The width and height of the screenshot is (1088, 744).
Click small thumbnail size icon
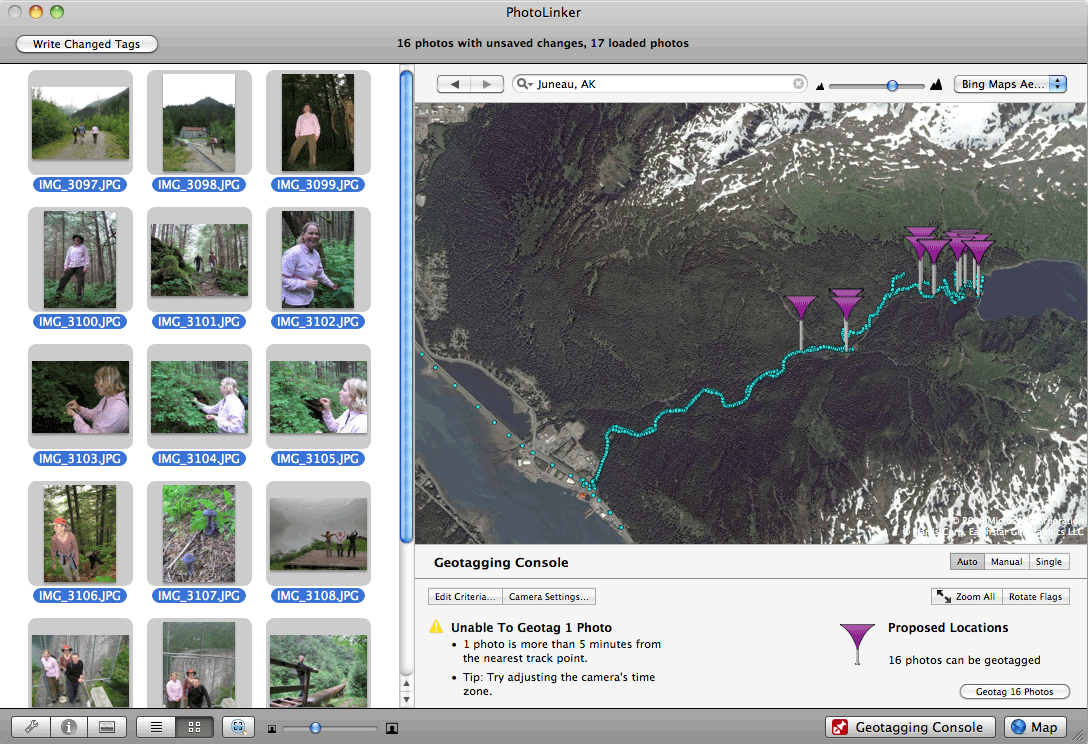pos(272,729)
